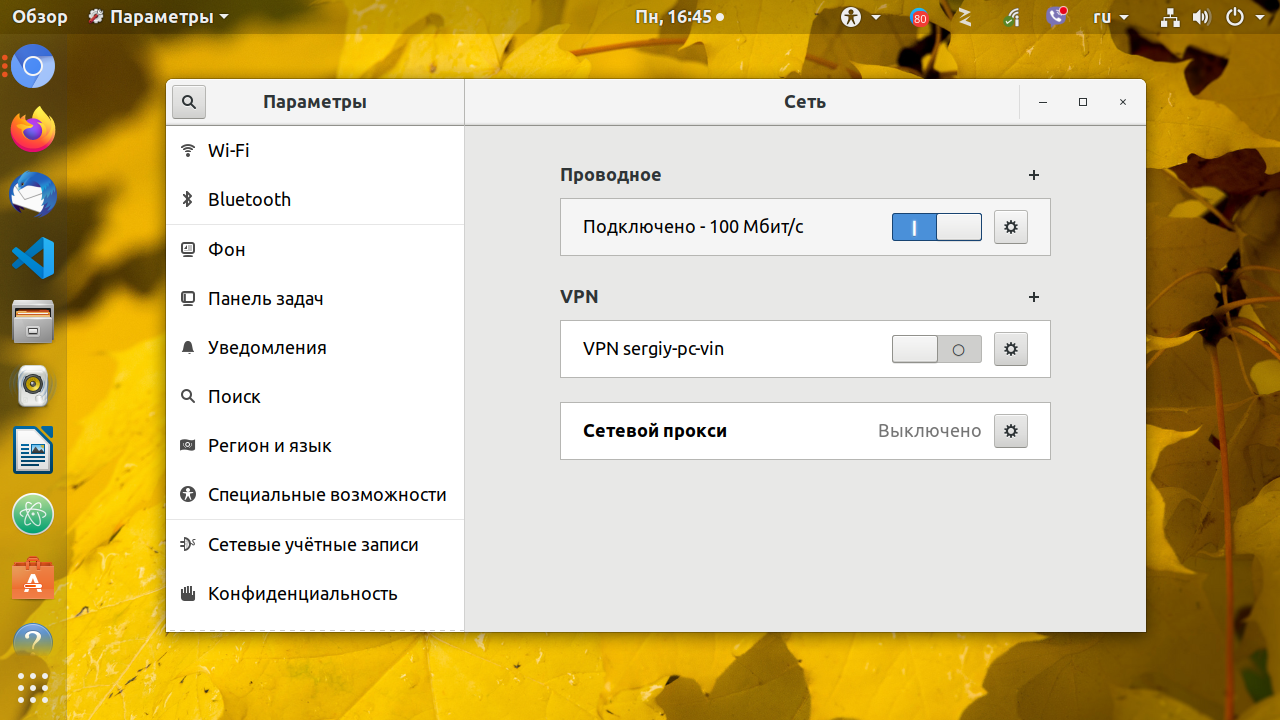Toggle the wired connection switch off
1280x720 pixels.
[937, 227]
